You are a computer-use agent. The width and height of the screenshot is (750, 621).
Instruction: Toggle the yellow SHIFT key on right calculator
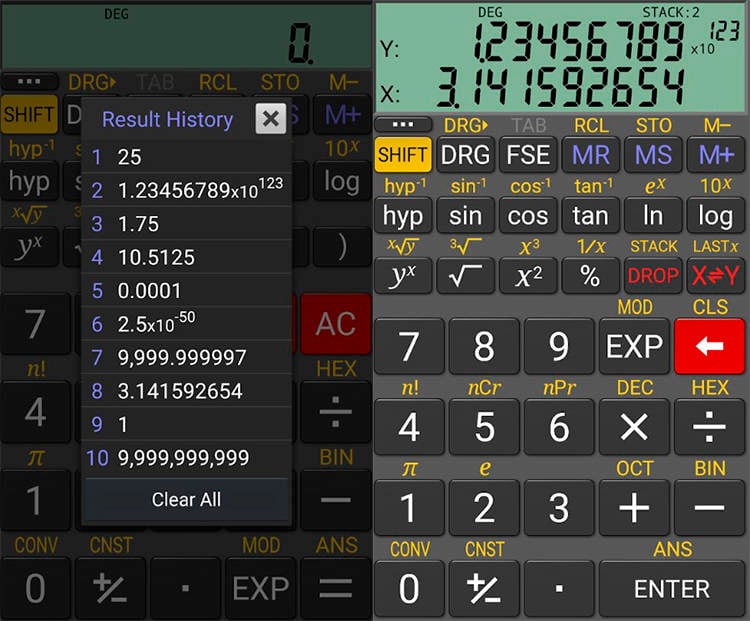[x=402, y=155]
